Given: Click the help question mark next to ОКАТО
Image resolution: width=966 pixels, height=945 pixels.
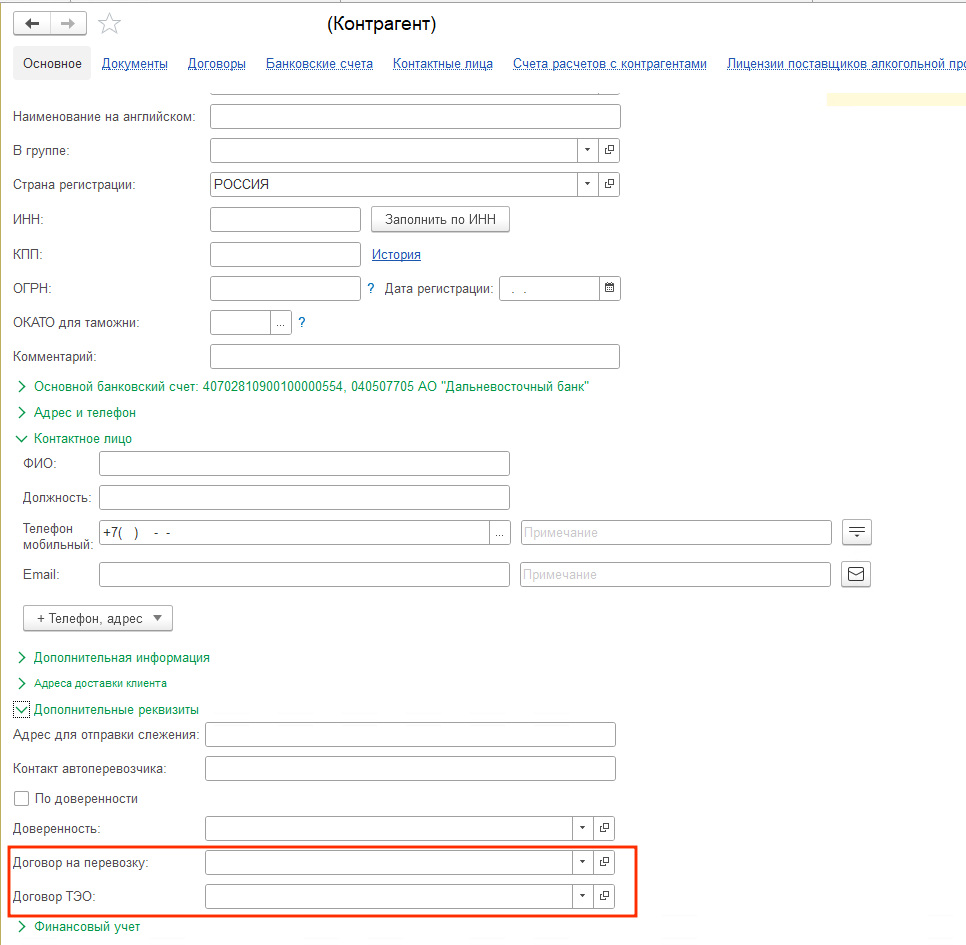Looking at the screenshot, I should click(302, 322).
